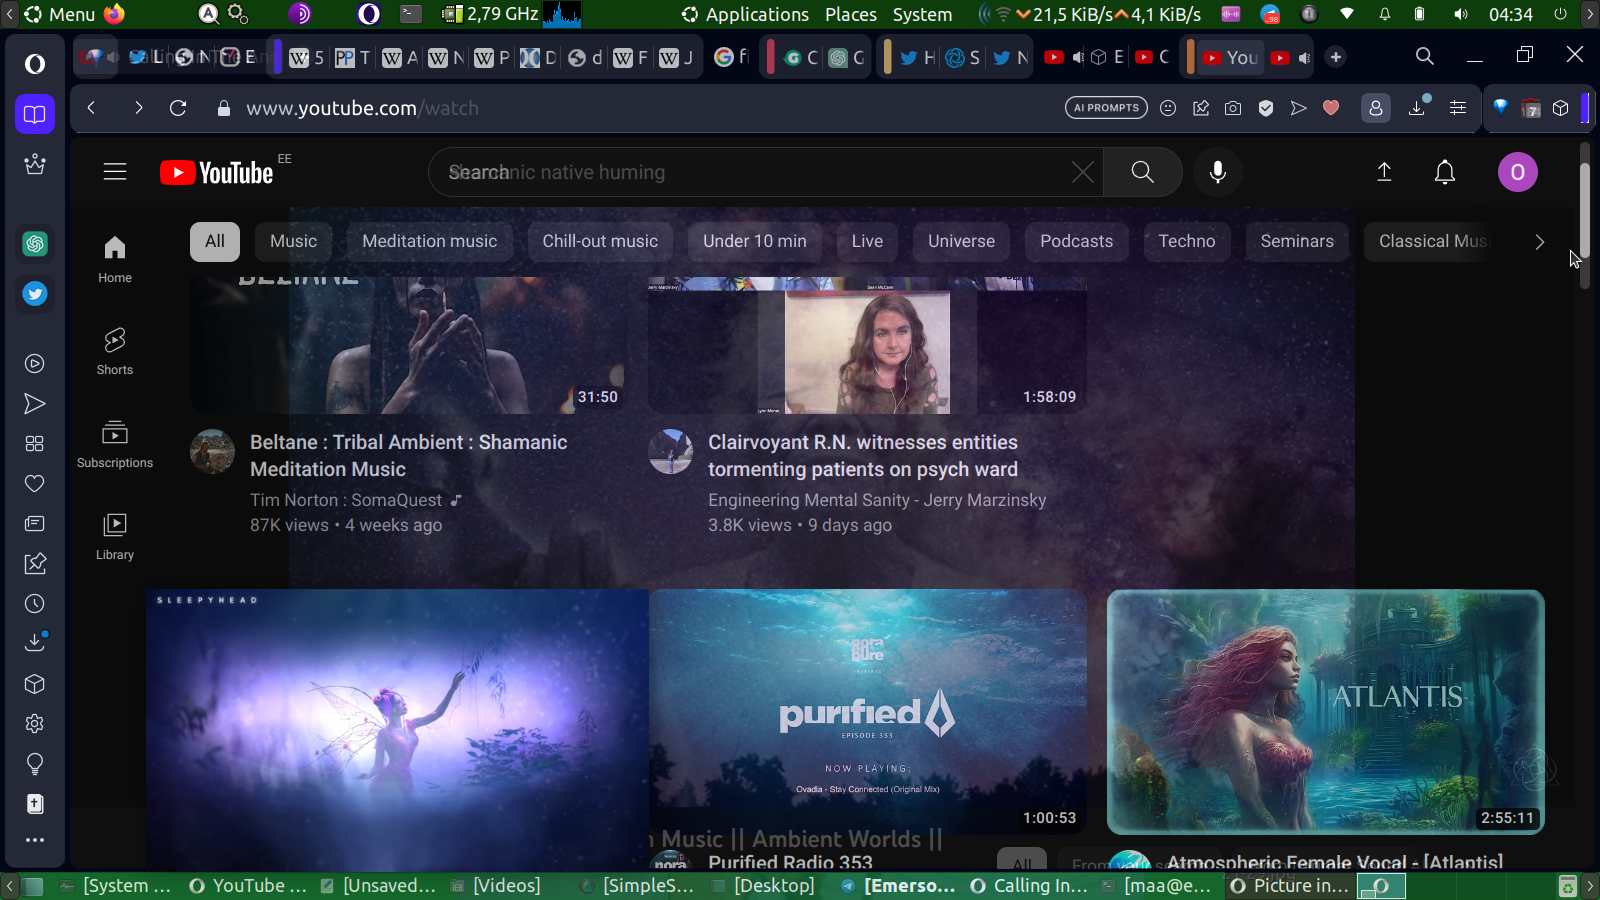Open Personal News in Opera sidebar
This screenshot has height=900, width=1600.
pyautogui.click(x=35, y=524)
